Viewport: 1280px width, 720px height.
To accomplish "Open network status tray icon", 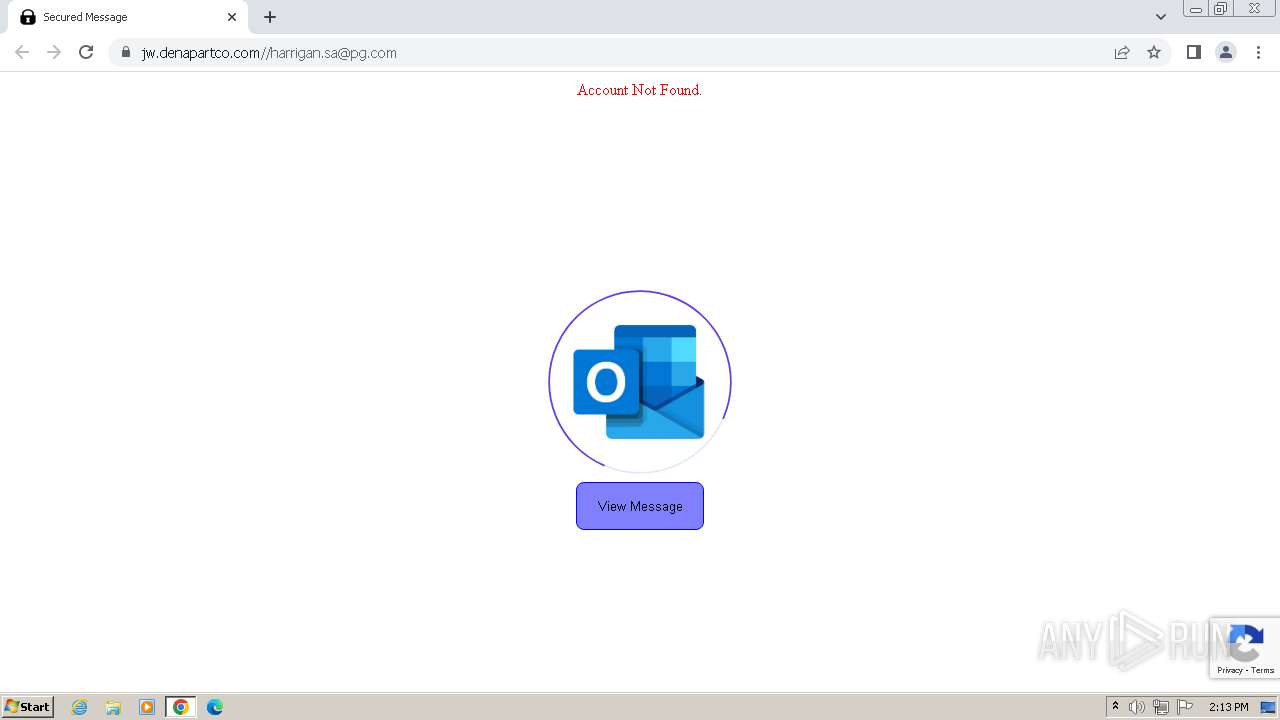I will coord(1161,707).
